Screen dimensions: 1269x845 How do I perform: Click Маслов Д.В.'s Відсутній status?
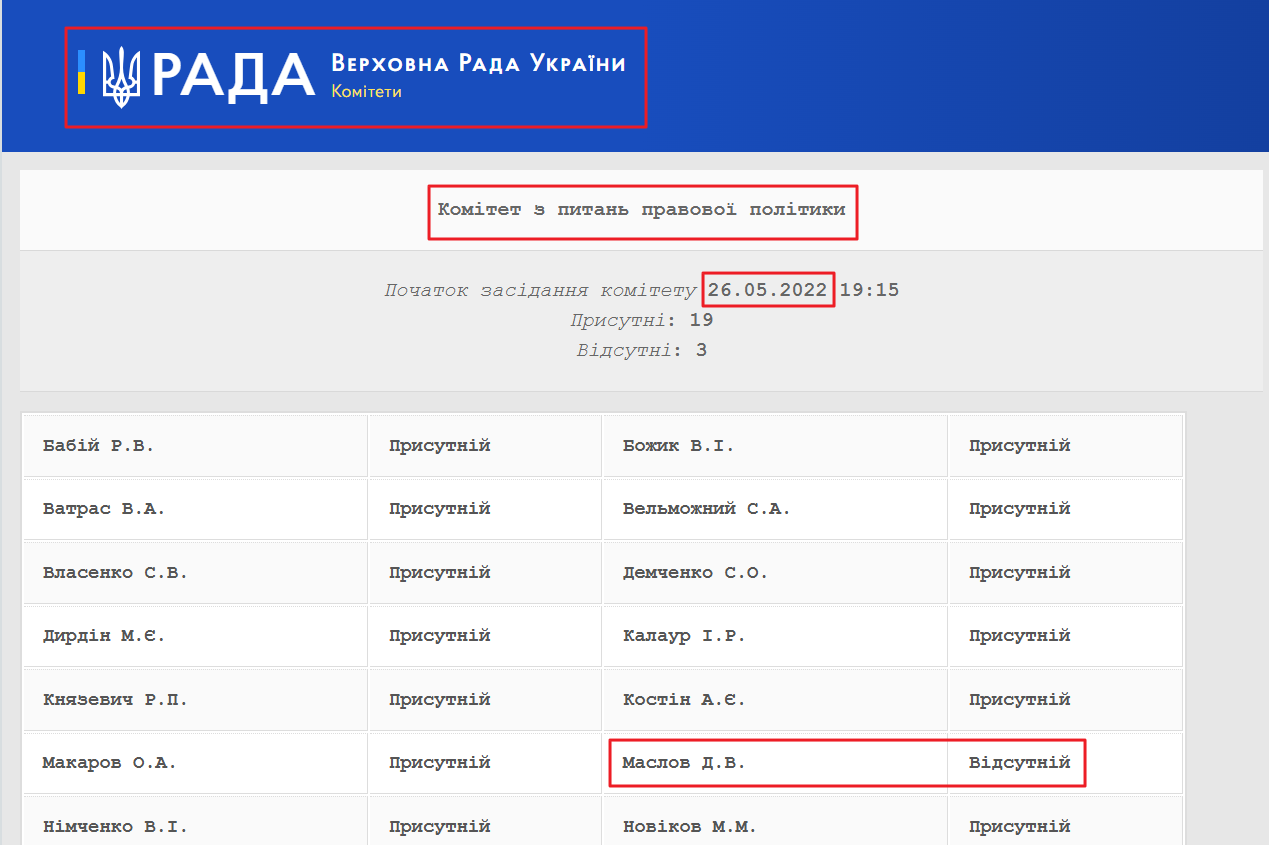tap(1019, 762)
